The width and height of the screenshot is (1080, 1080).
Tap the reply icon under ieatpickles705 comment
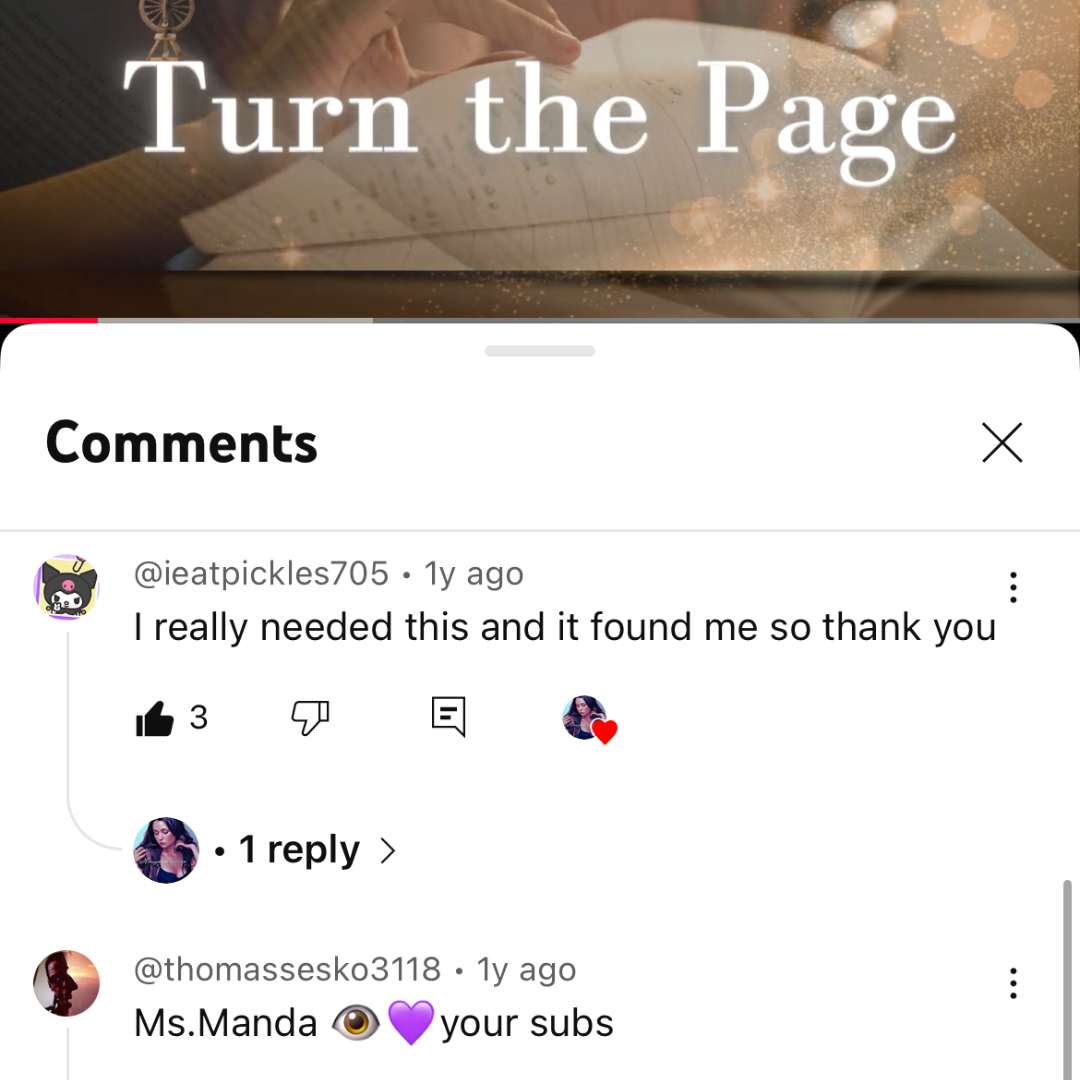[448, 717]
